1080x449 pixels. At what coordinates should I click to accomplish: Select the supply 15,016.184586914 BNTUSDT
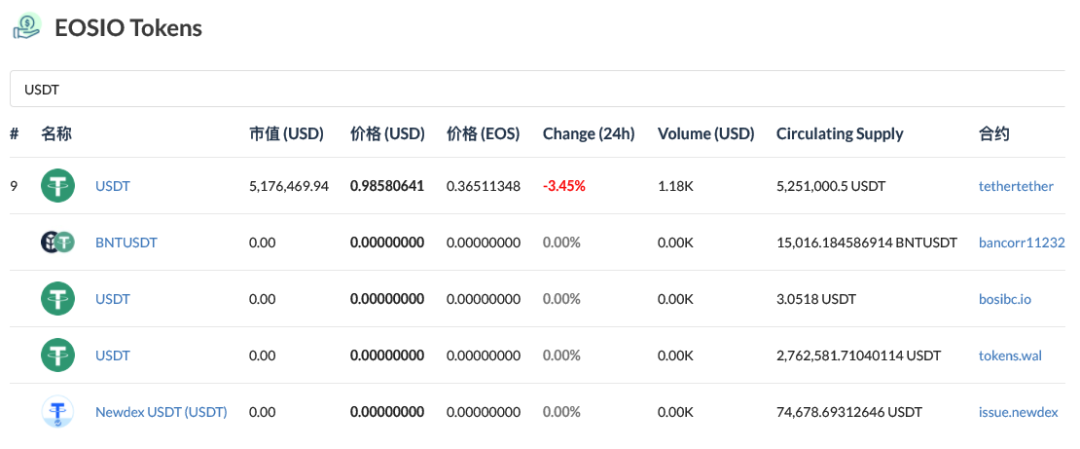coord(866,242)
